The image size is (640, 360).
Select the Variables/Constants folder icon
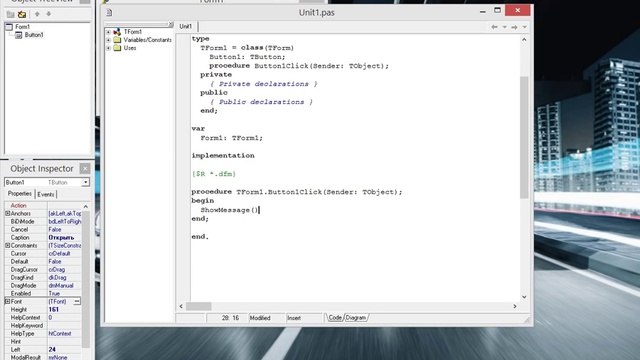pos(117,40)
